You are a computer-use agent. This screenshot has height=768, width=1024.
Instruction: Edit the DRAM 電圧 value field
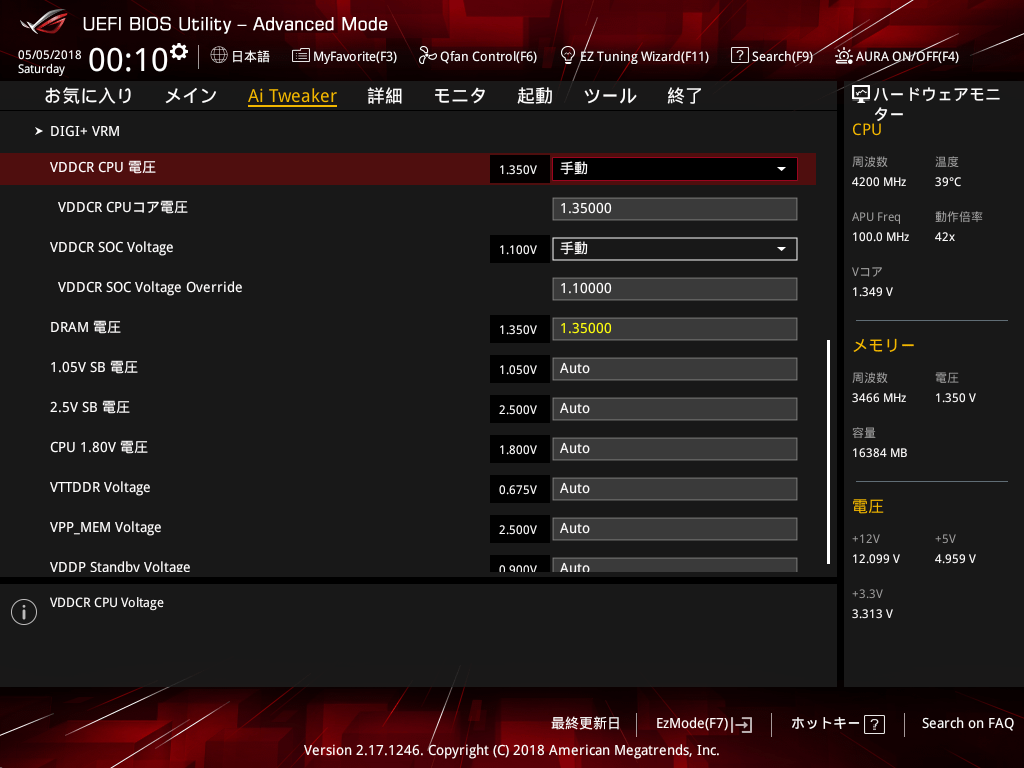coord(675,328)
